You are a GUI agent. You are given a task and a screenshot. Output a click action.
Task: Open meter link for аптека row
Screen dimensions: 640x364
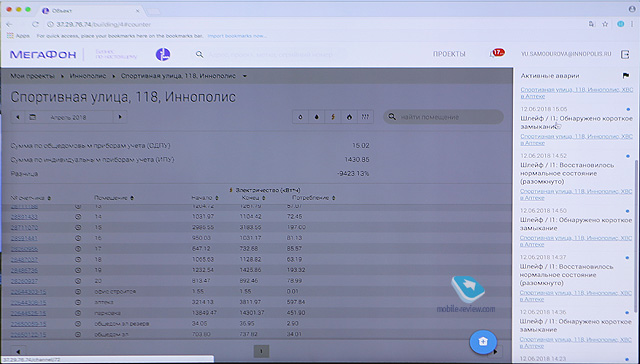(28, 302)
